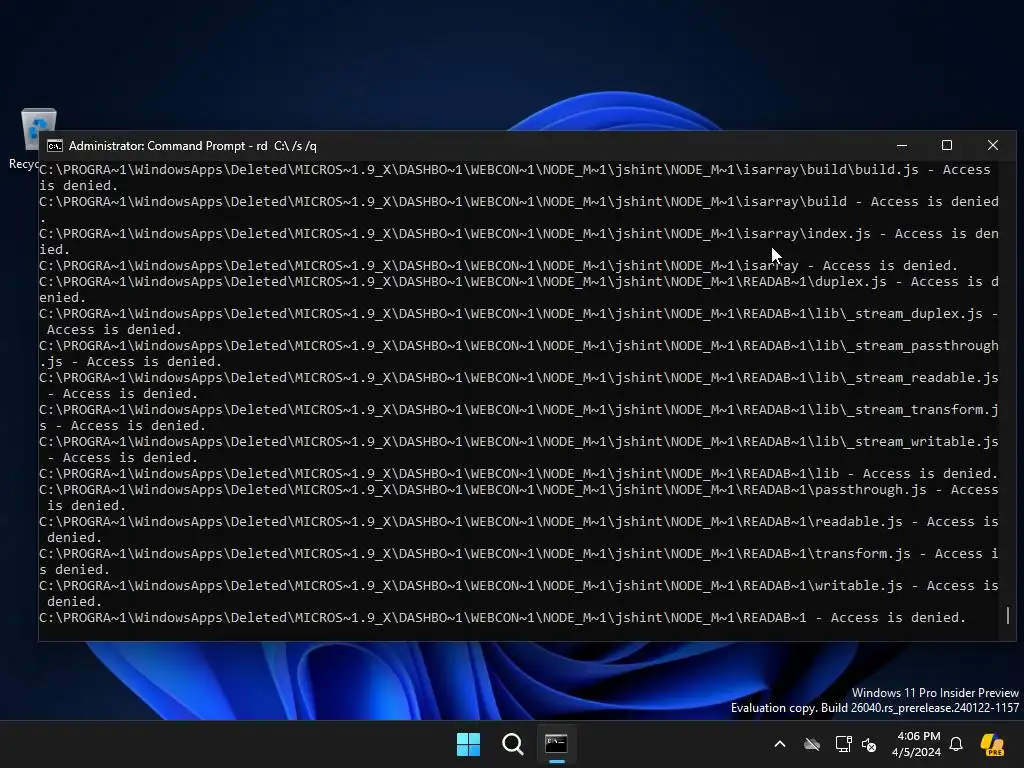
Task: Click the _stream_readable.js output line
Action: tap(519, 377)
